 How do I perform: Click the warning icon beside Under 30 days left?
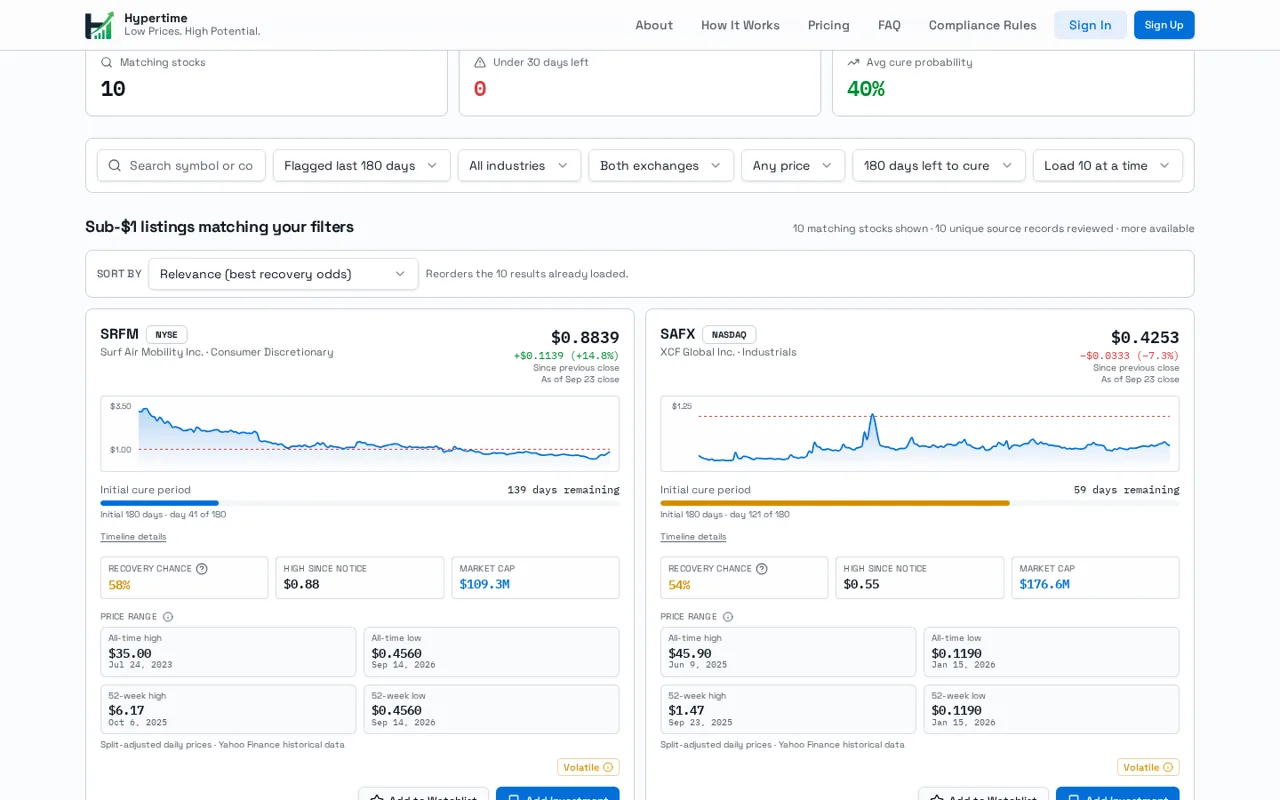click(480, 62)
